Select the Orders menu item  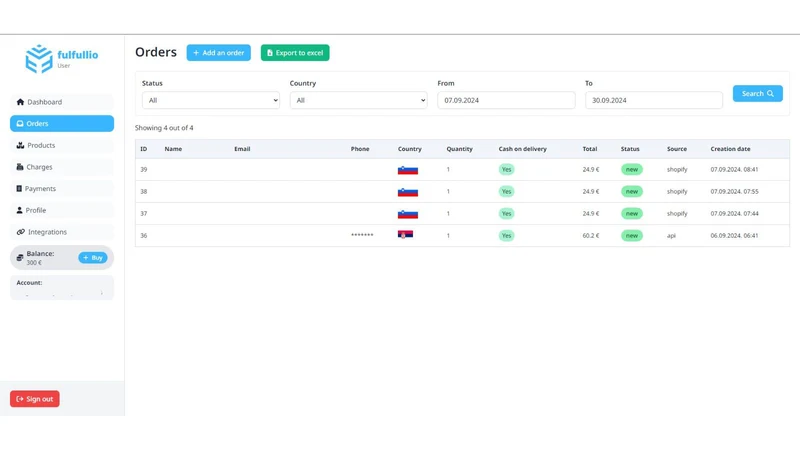coord(62,123)
